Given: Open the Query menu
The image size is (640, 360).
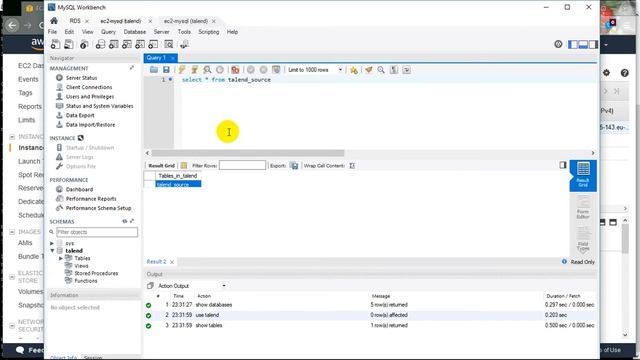Looking at the screenshot, I should (x=108, y=32).
